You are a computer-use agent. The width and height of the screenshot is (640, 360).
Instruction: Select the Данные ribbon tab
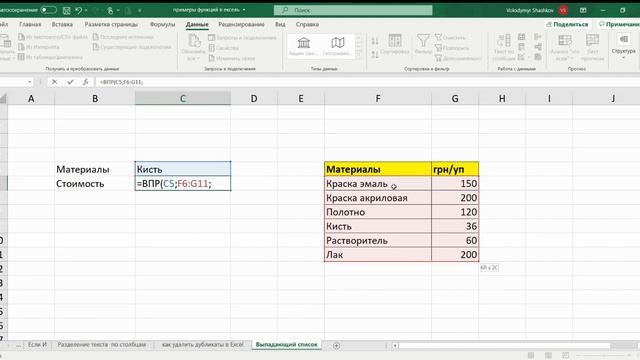(x=197, y=24)
